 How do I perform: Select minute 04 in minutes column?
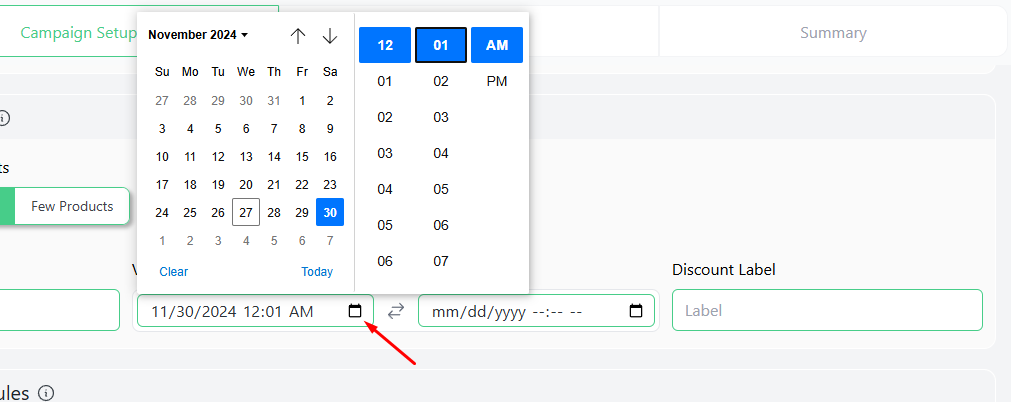point(441,154)
